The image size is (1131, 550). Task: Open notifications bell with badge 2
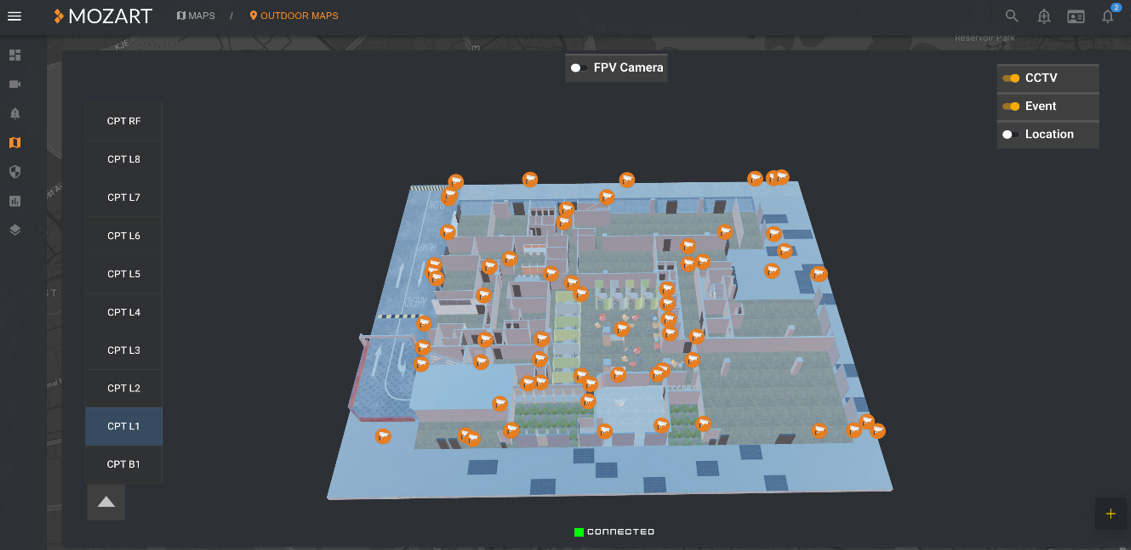tap(1108, 16)
